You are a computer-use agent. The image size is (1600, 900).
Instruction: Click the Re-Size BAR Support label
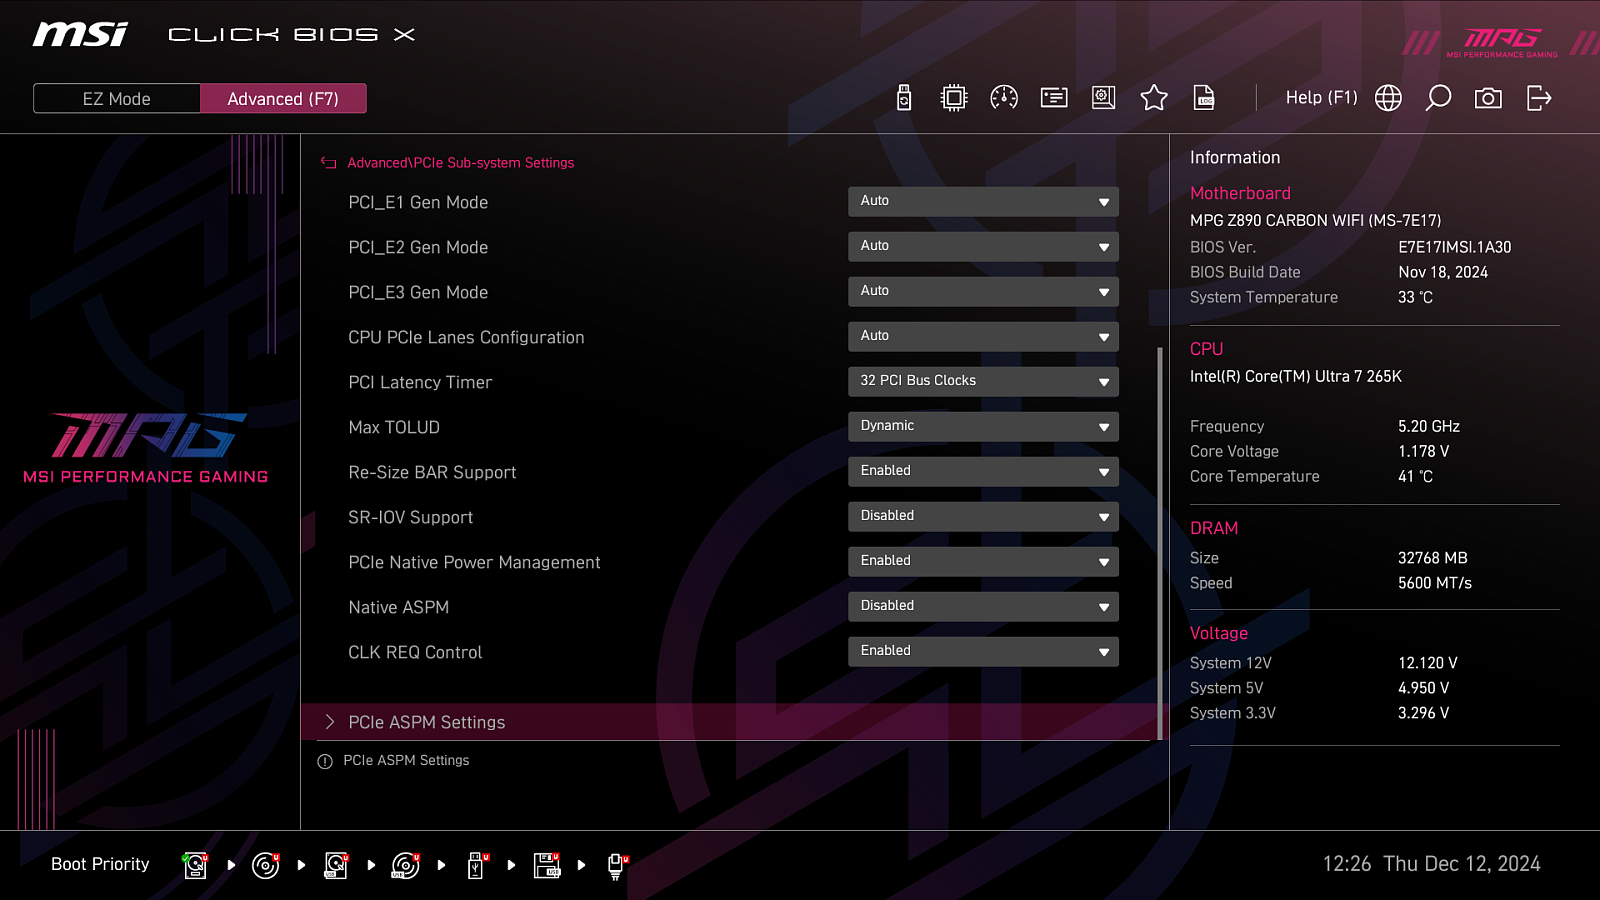(432, 472)
